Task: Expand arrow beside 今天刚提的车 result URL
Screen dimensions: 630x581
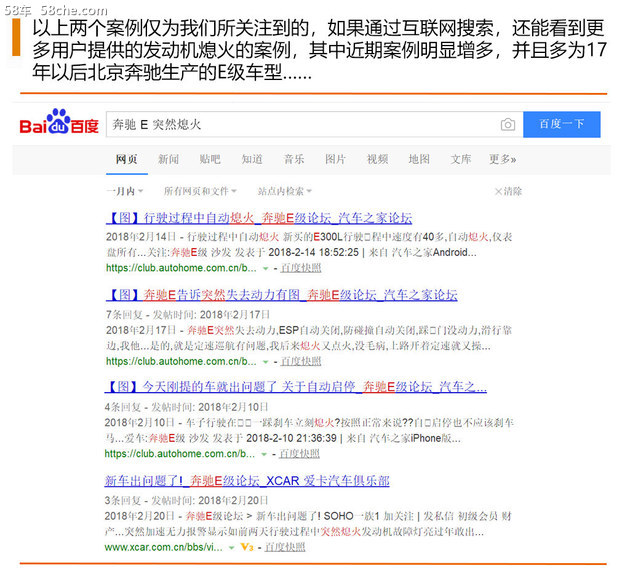Action: 264,454
